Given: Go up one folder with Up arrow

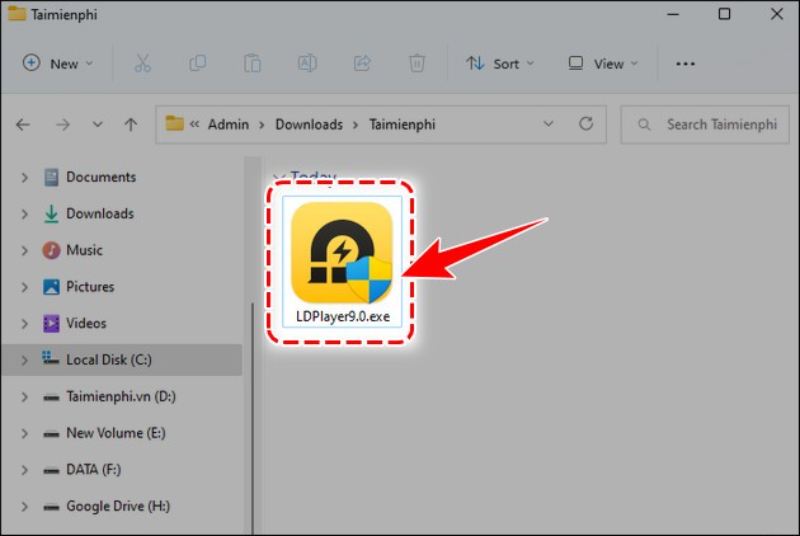Looking at the screenshot, I should pyautogui.click(x=130, y=125).
